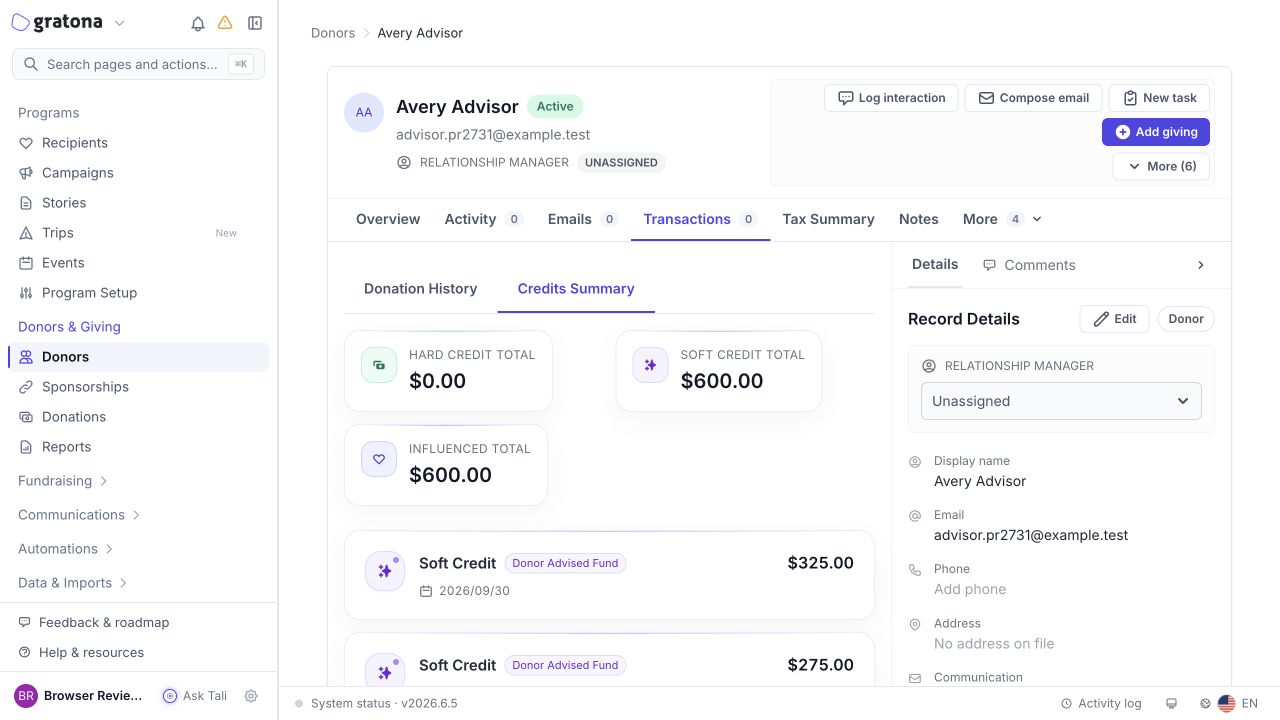The width and height of the screenshot is (1280, 720).
Task: Click the Influenced Total heart icon
Action: coord(379,459)
